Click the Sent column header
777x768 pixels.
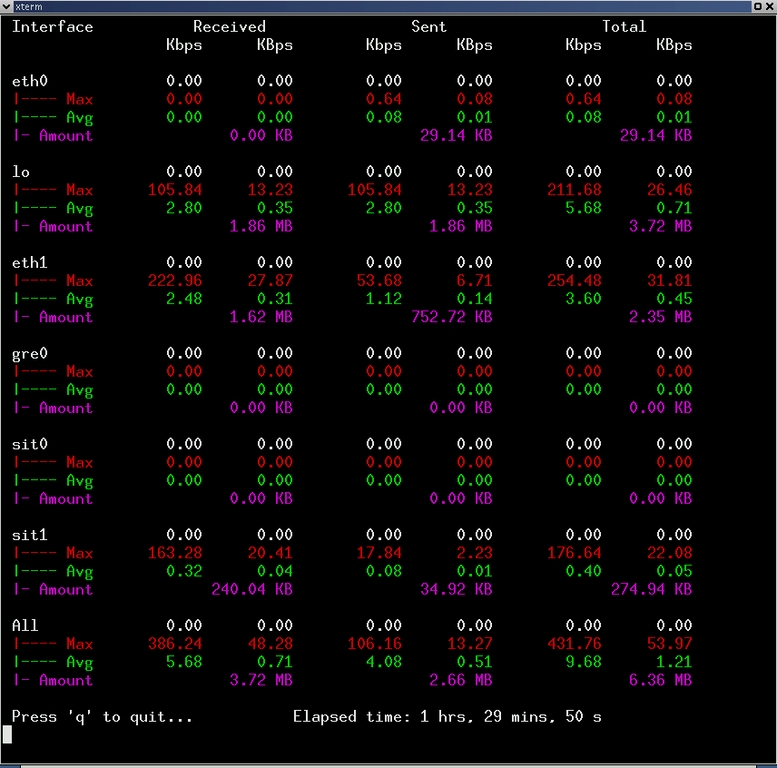point(429,27)
